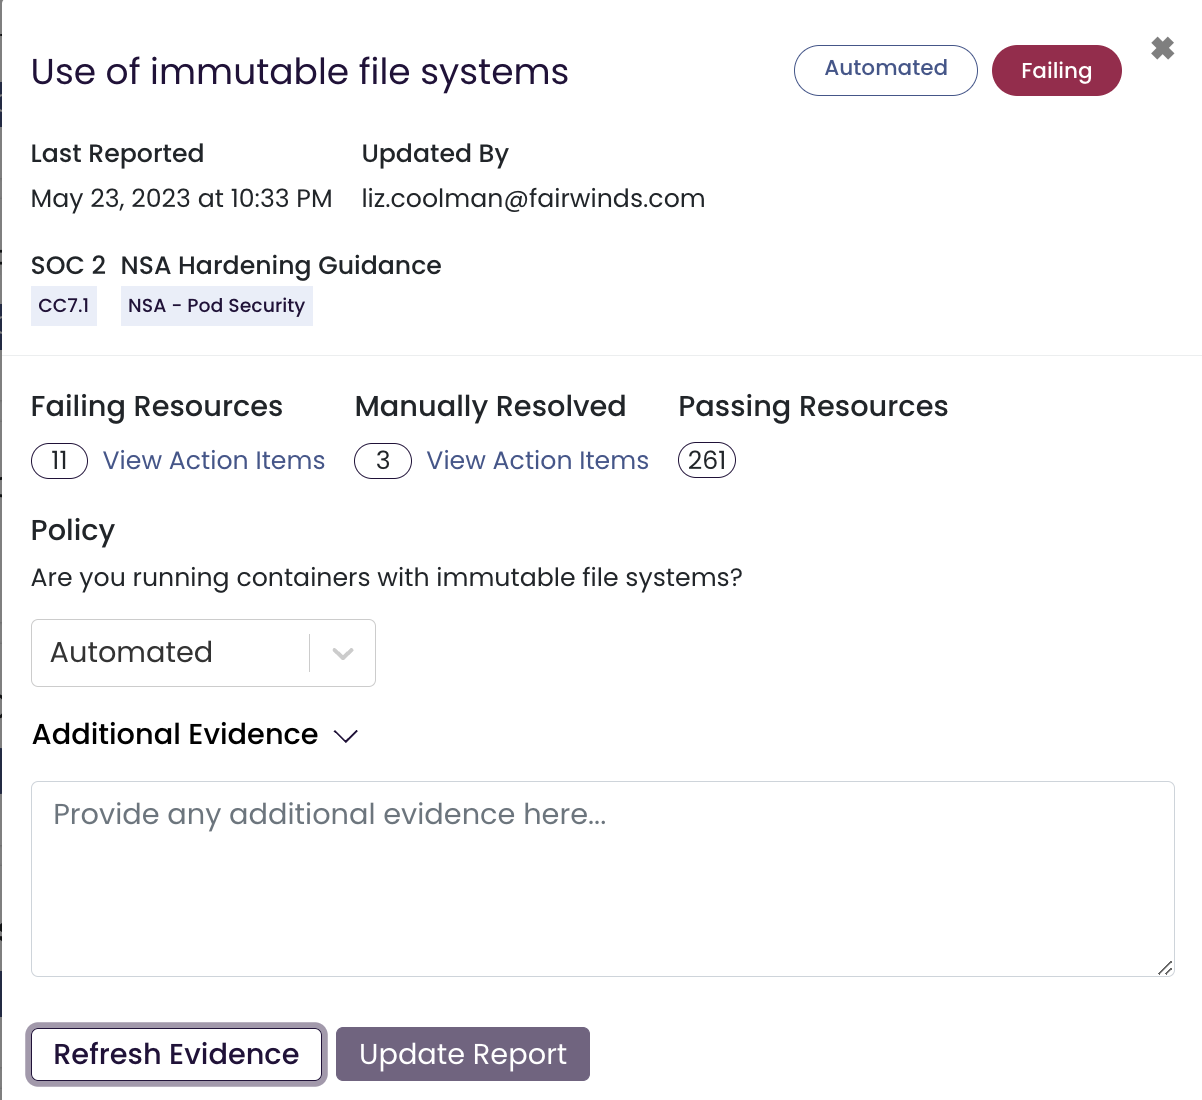
Task: Click the Refresh Evidence button
Action: point(176,1054)
